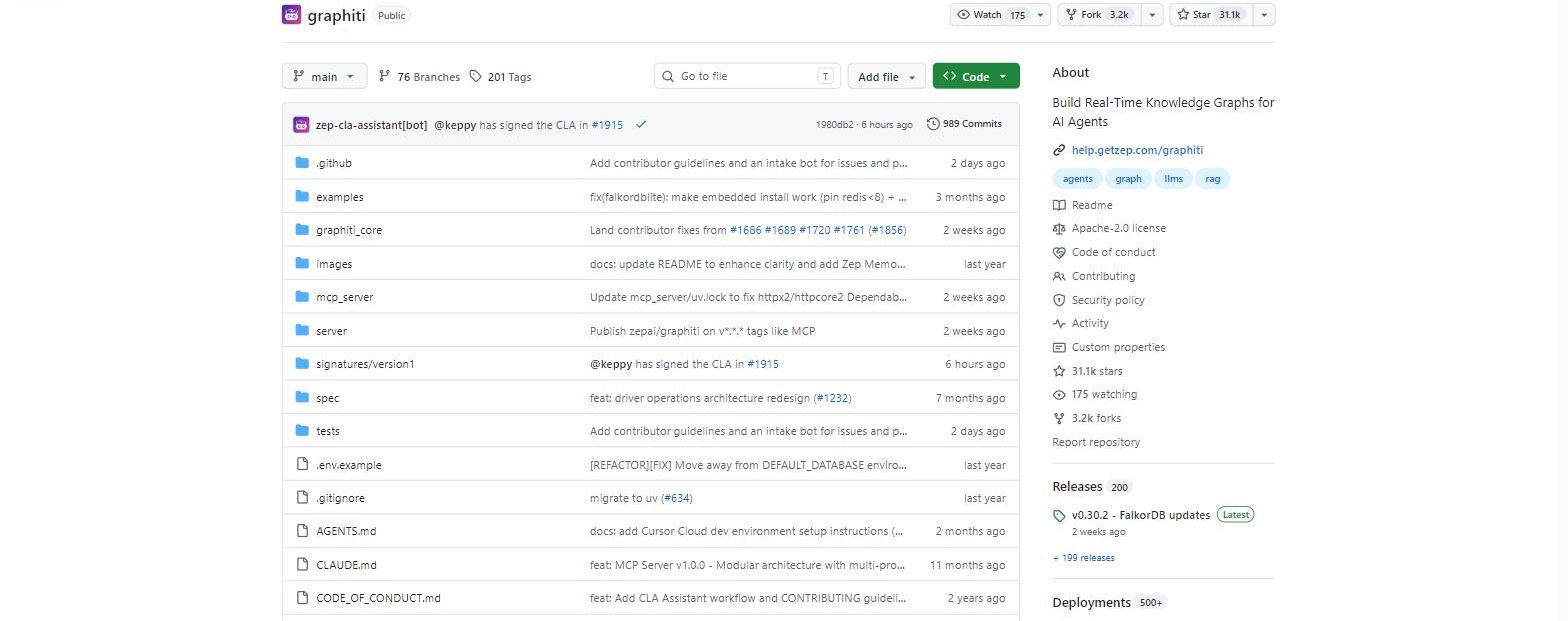
Task: Click the green check status icon
Action: 640,125
